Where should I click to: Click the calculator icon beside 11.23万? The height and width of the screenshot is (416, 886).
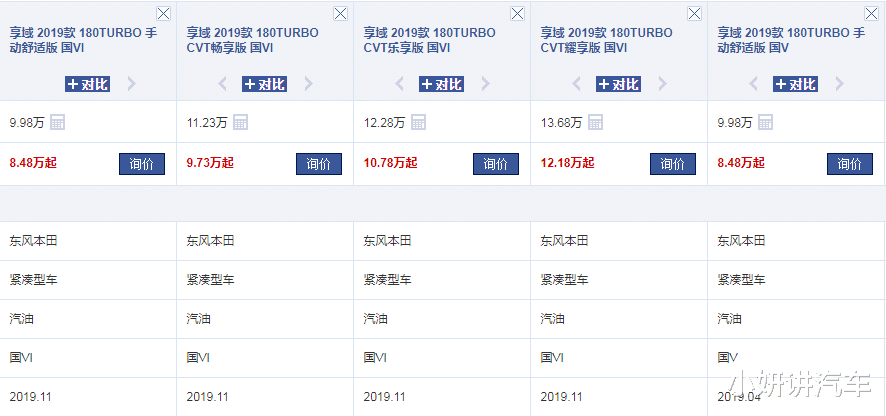tap(240, 123)
